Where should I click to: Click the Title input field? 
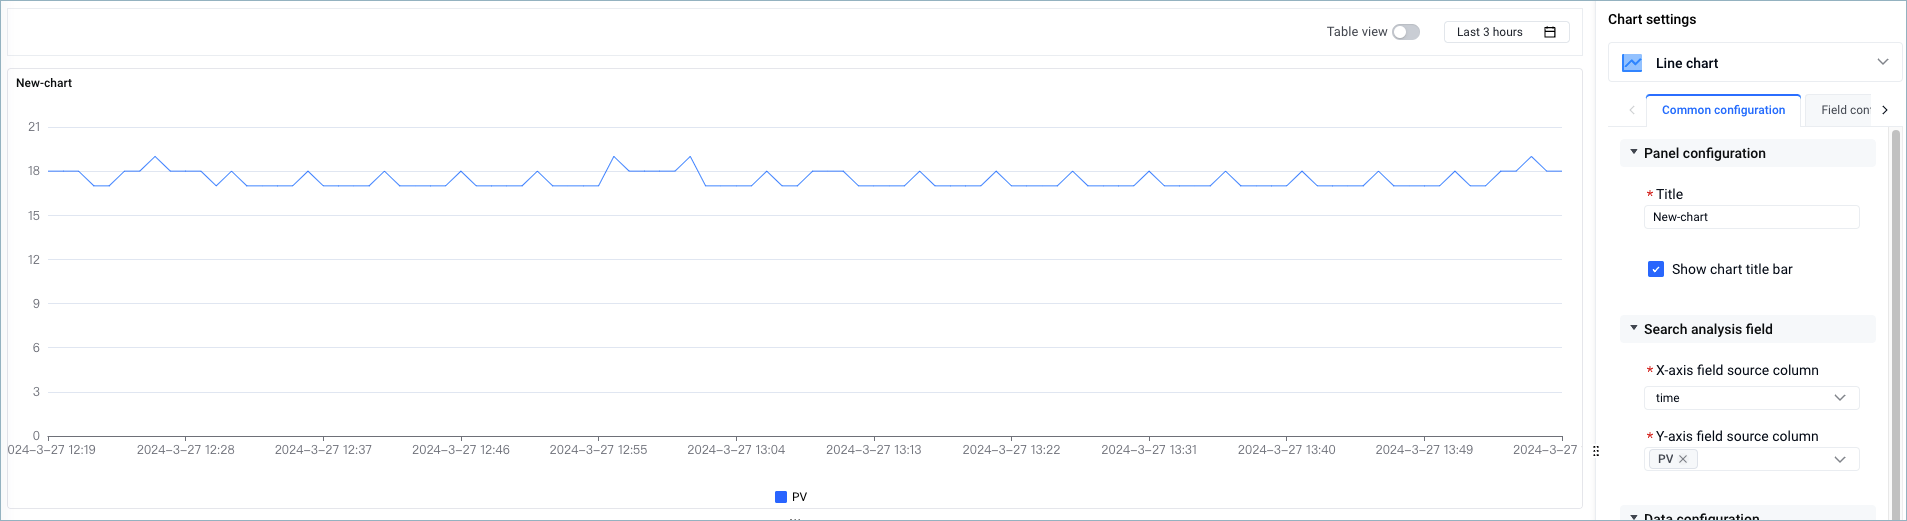[1751, 217]
